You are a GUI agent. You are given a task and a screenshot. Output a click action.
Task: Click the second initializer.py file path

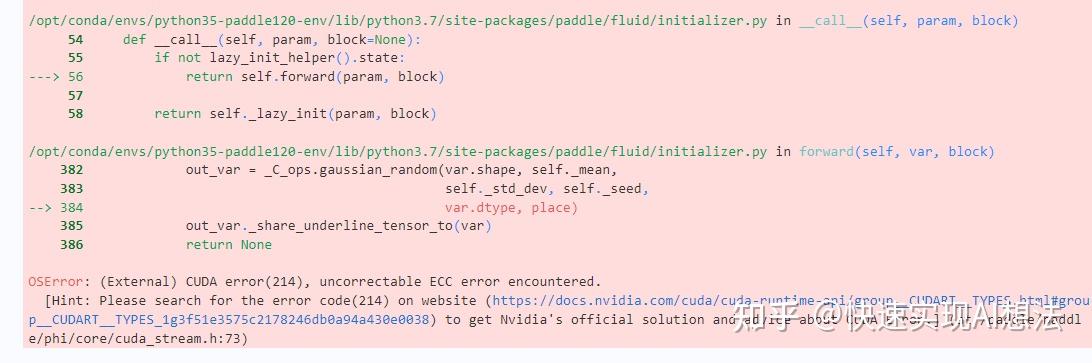coord(398,152)
